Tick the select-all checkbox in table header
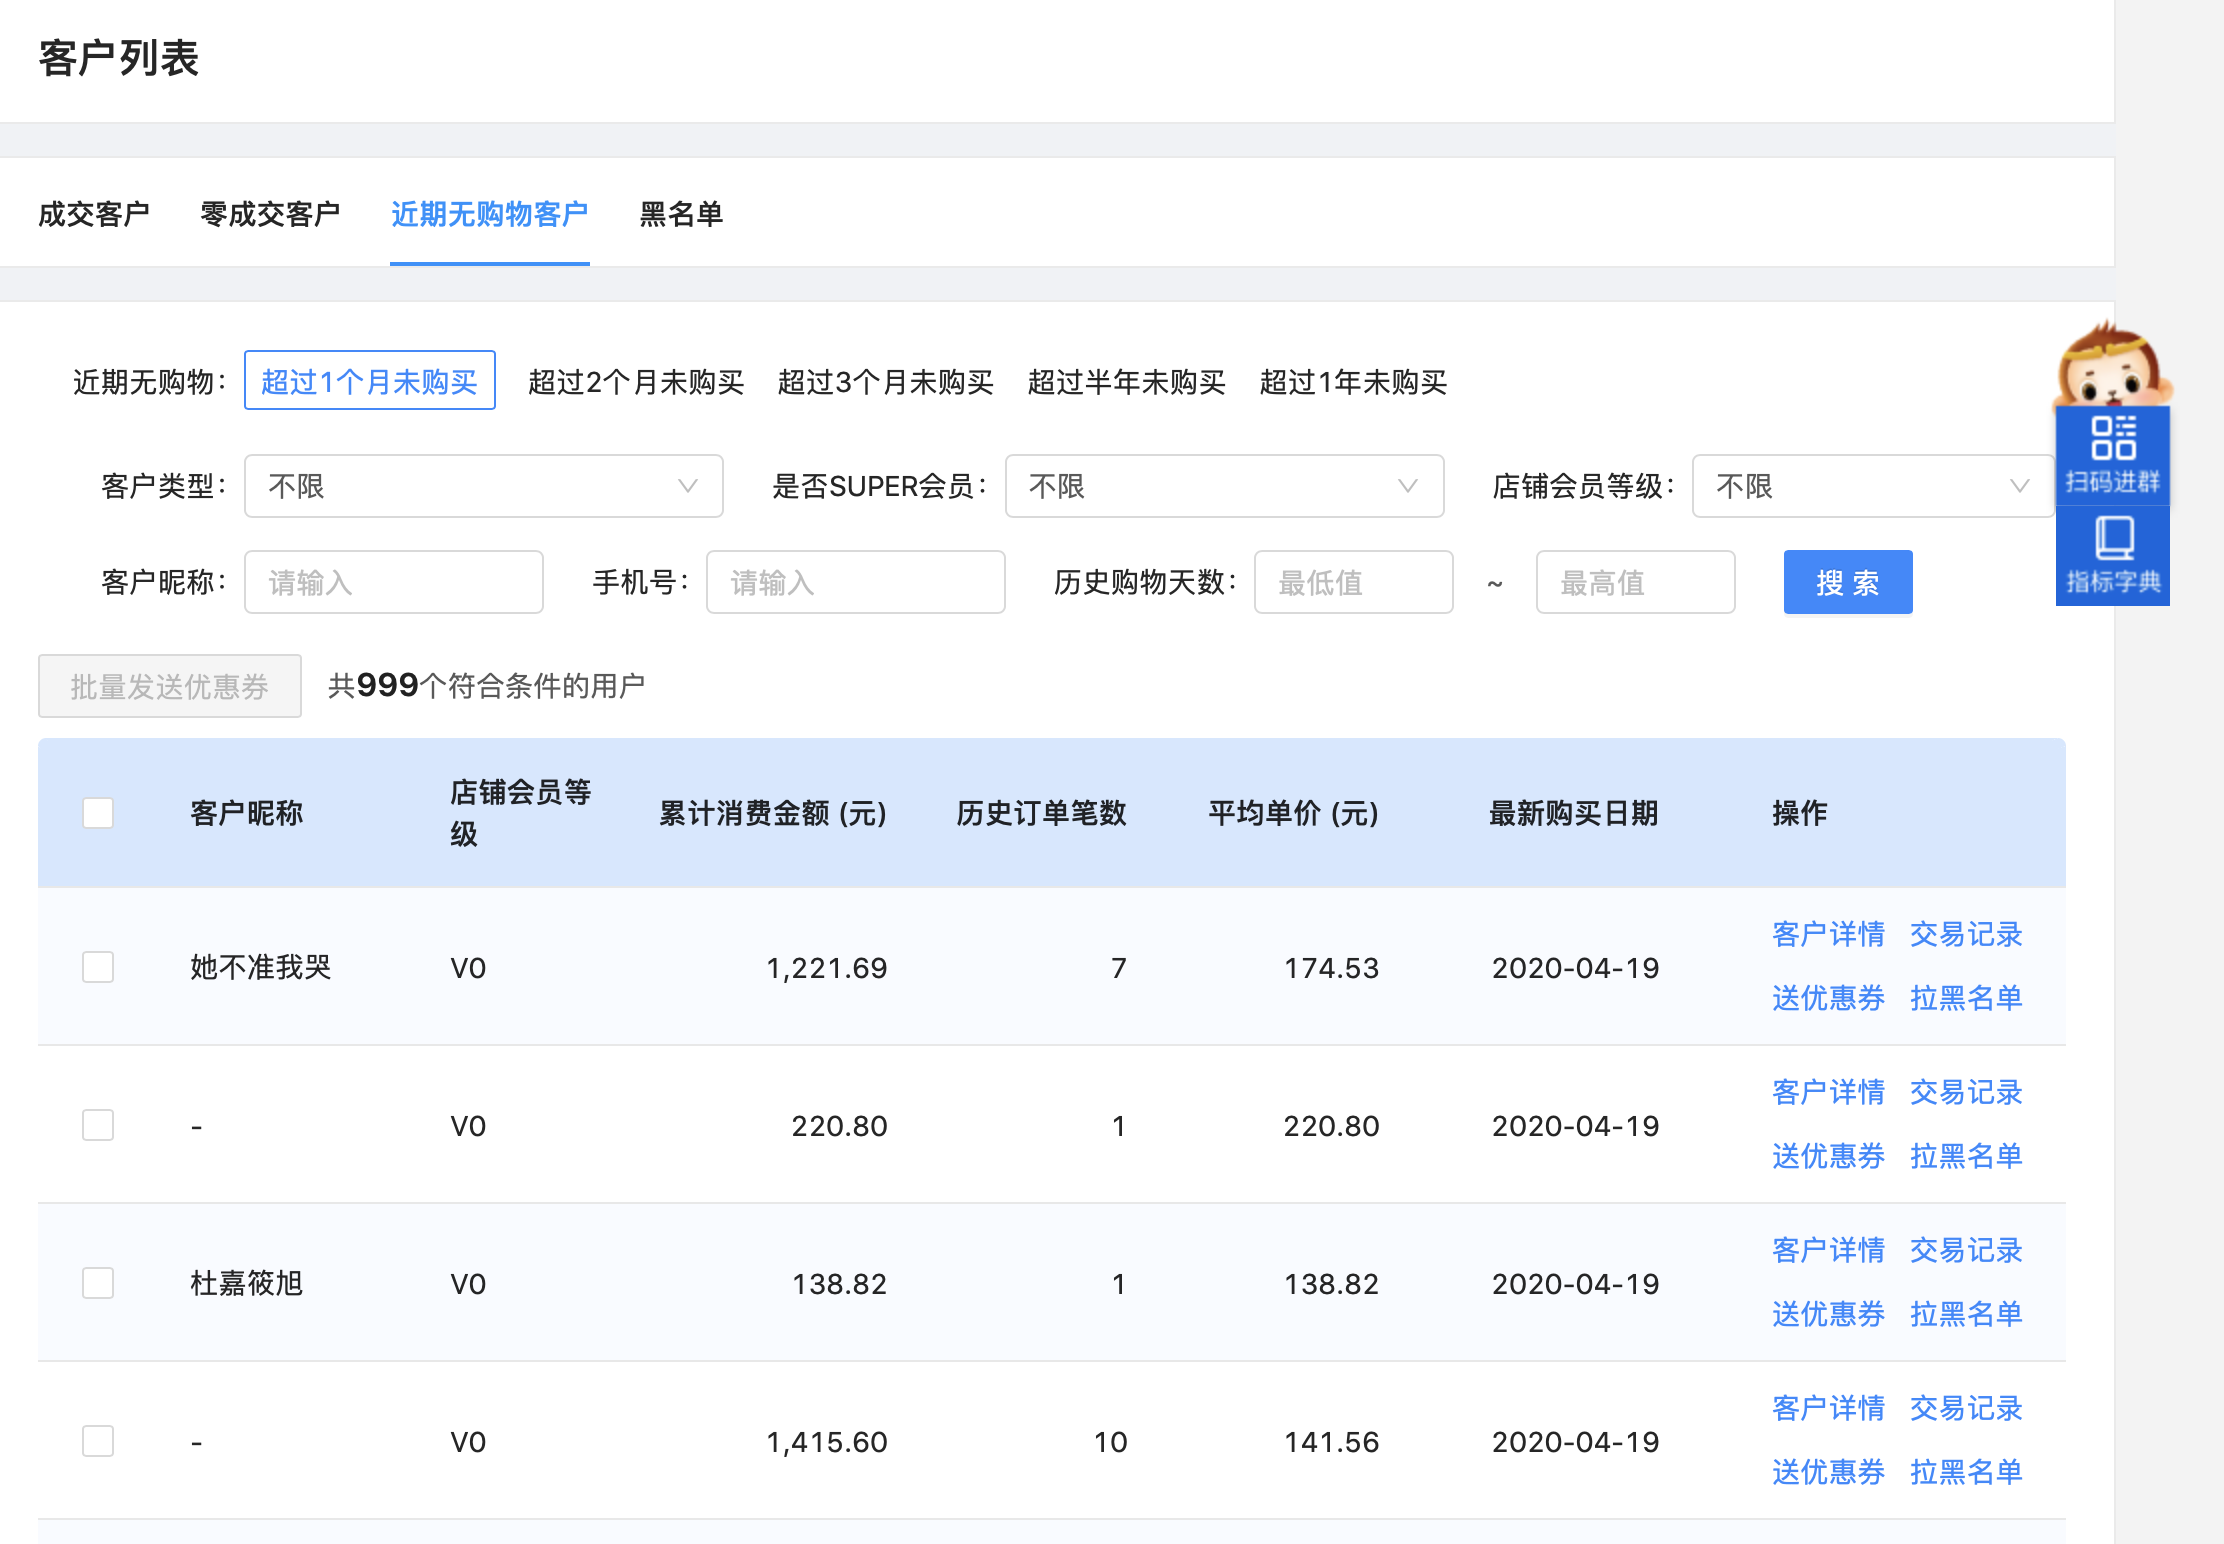2224x1544 pixels. pos(98,813)
